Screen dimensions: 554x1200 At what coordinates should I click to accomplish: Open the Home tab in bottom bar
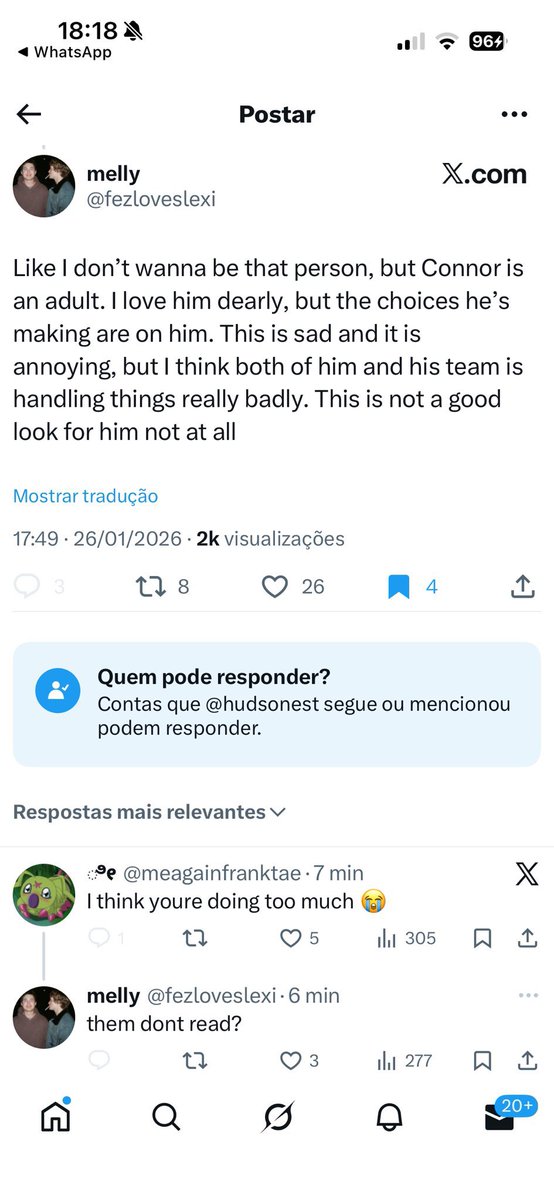coord(55,1116)
